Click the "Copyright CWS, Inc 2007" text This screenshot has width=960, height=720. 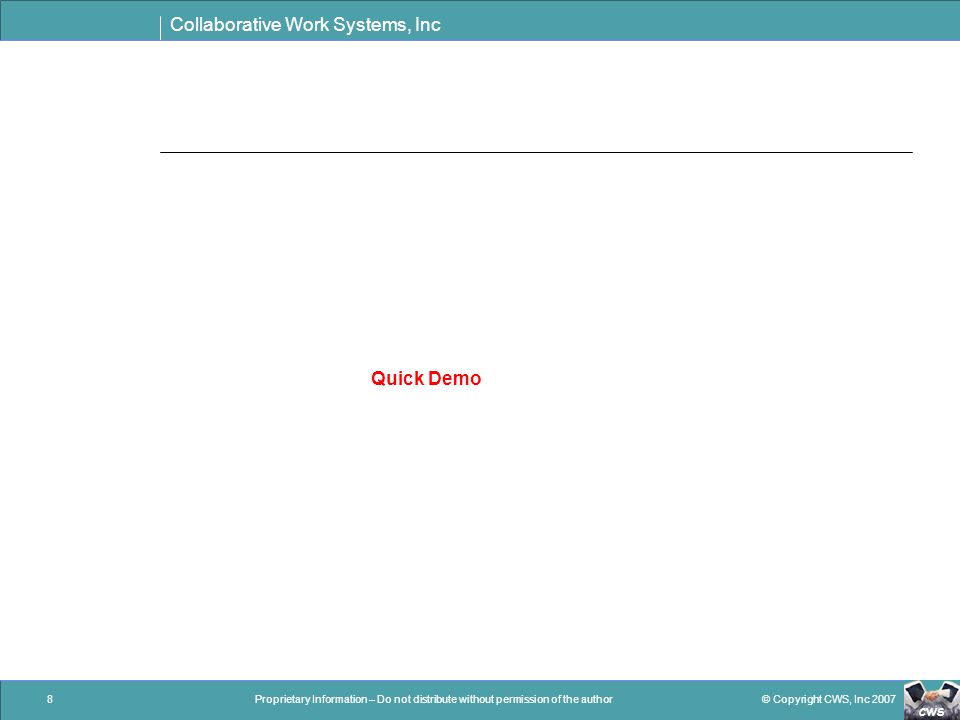coord(828,699)
